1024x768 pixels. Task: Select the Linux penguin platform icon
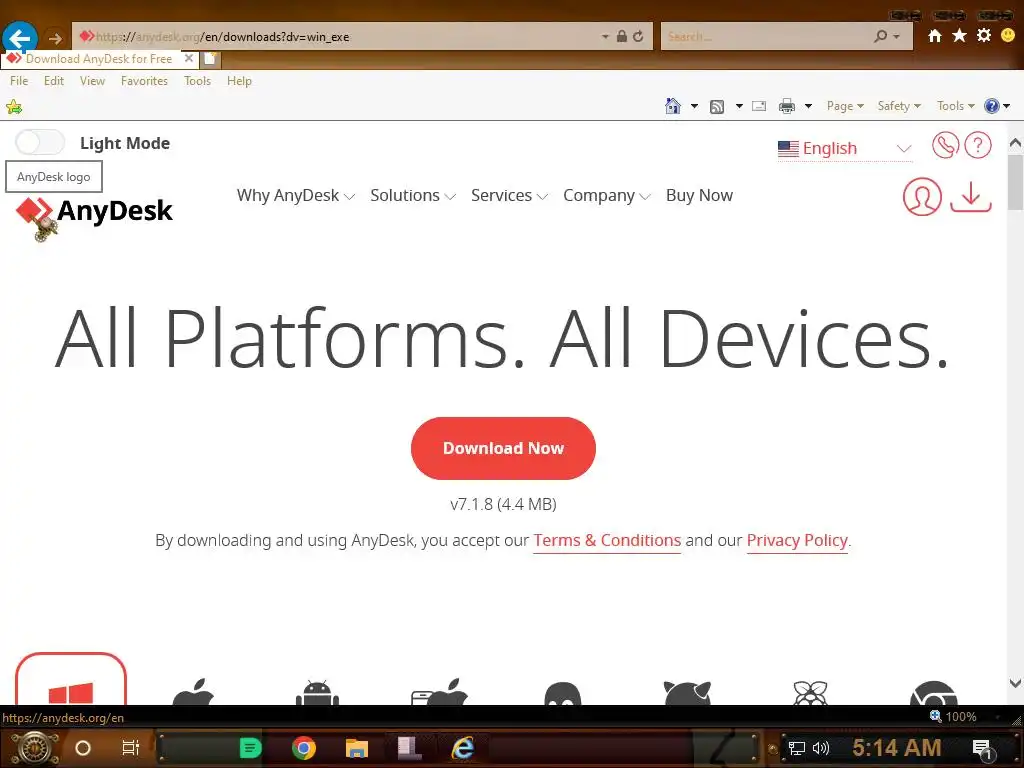coord(562,693)
